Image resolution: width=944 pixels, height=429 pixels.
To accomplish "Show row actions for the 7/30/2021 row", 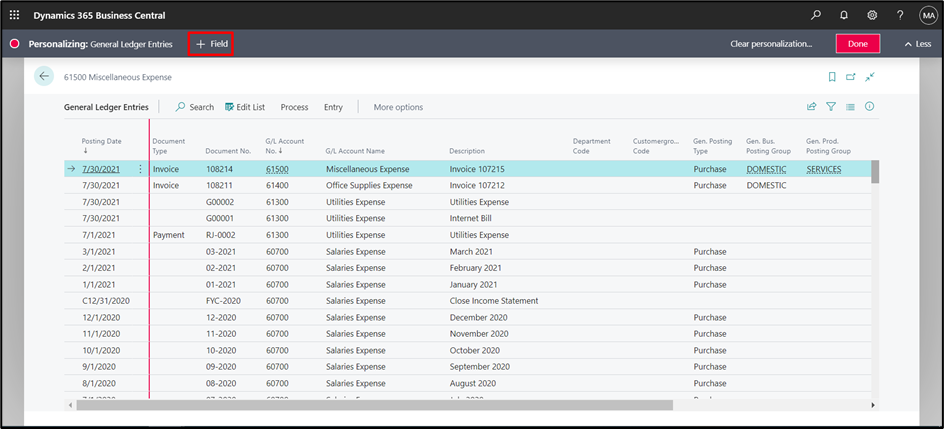I will (140, 169).
